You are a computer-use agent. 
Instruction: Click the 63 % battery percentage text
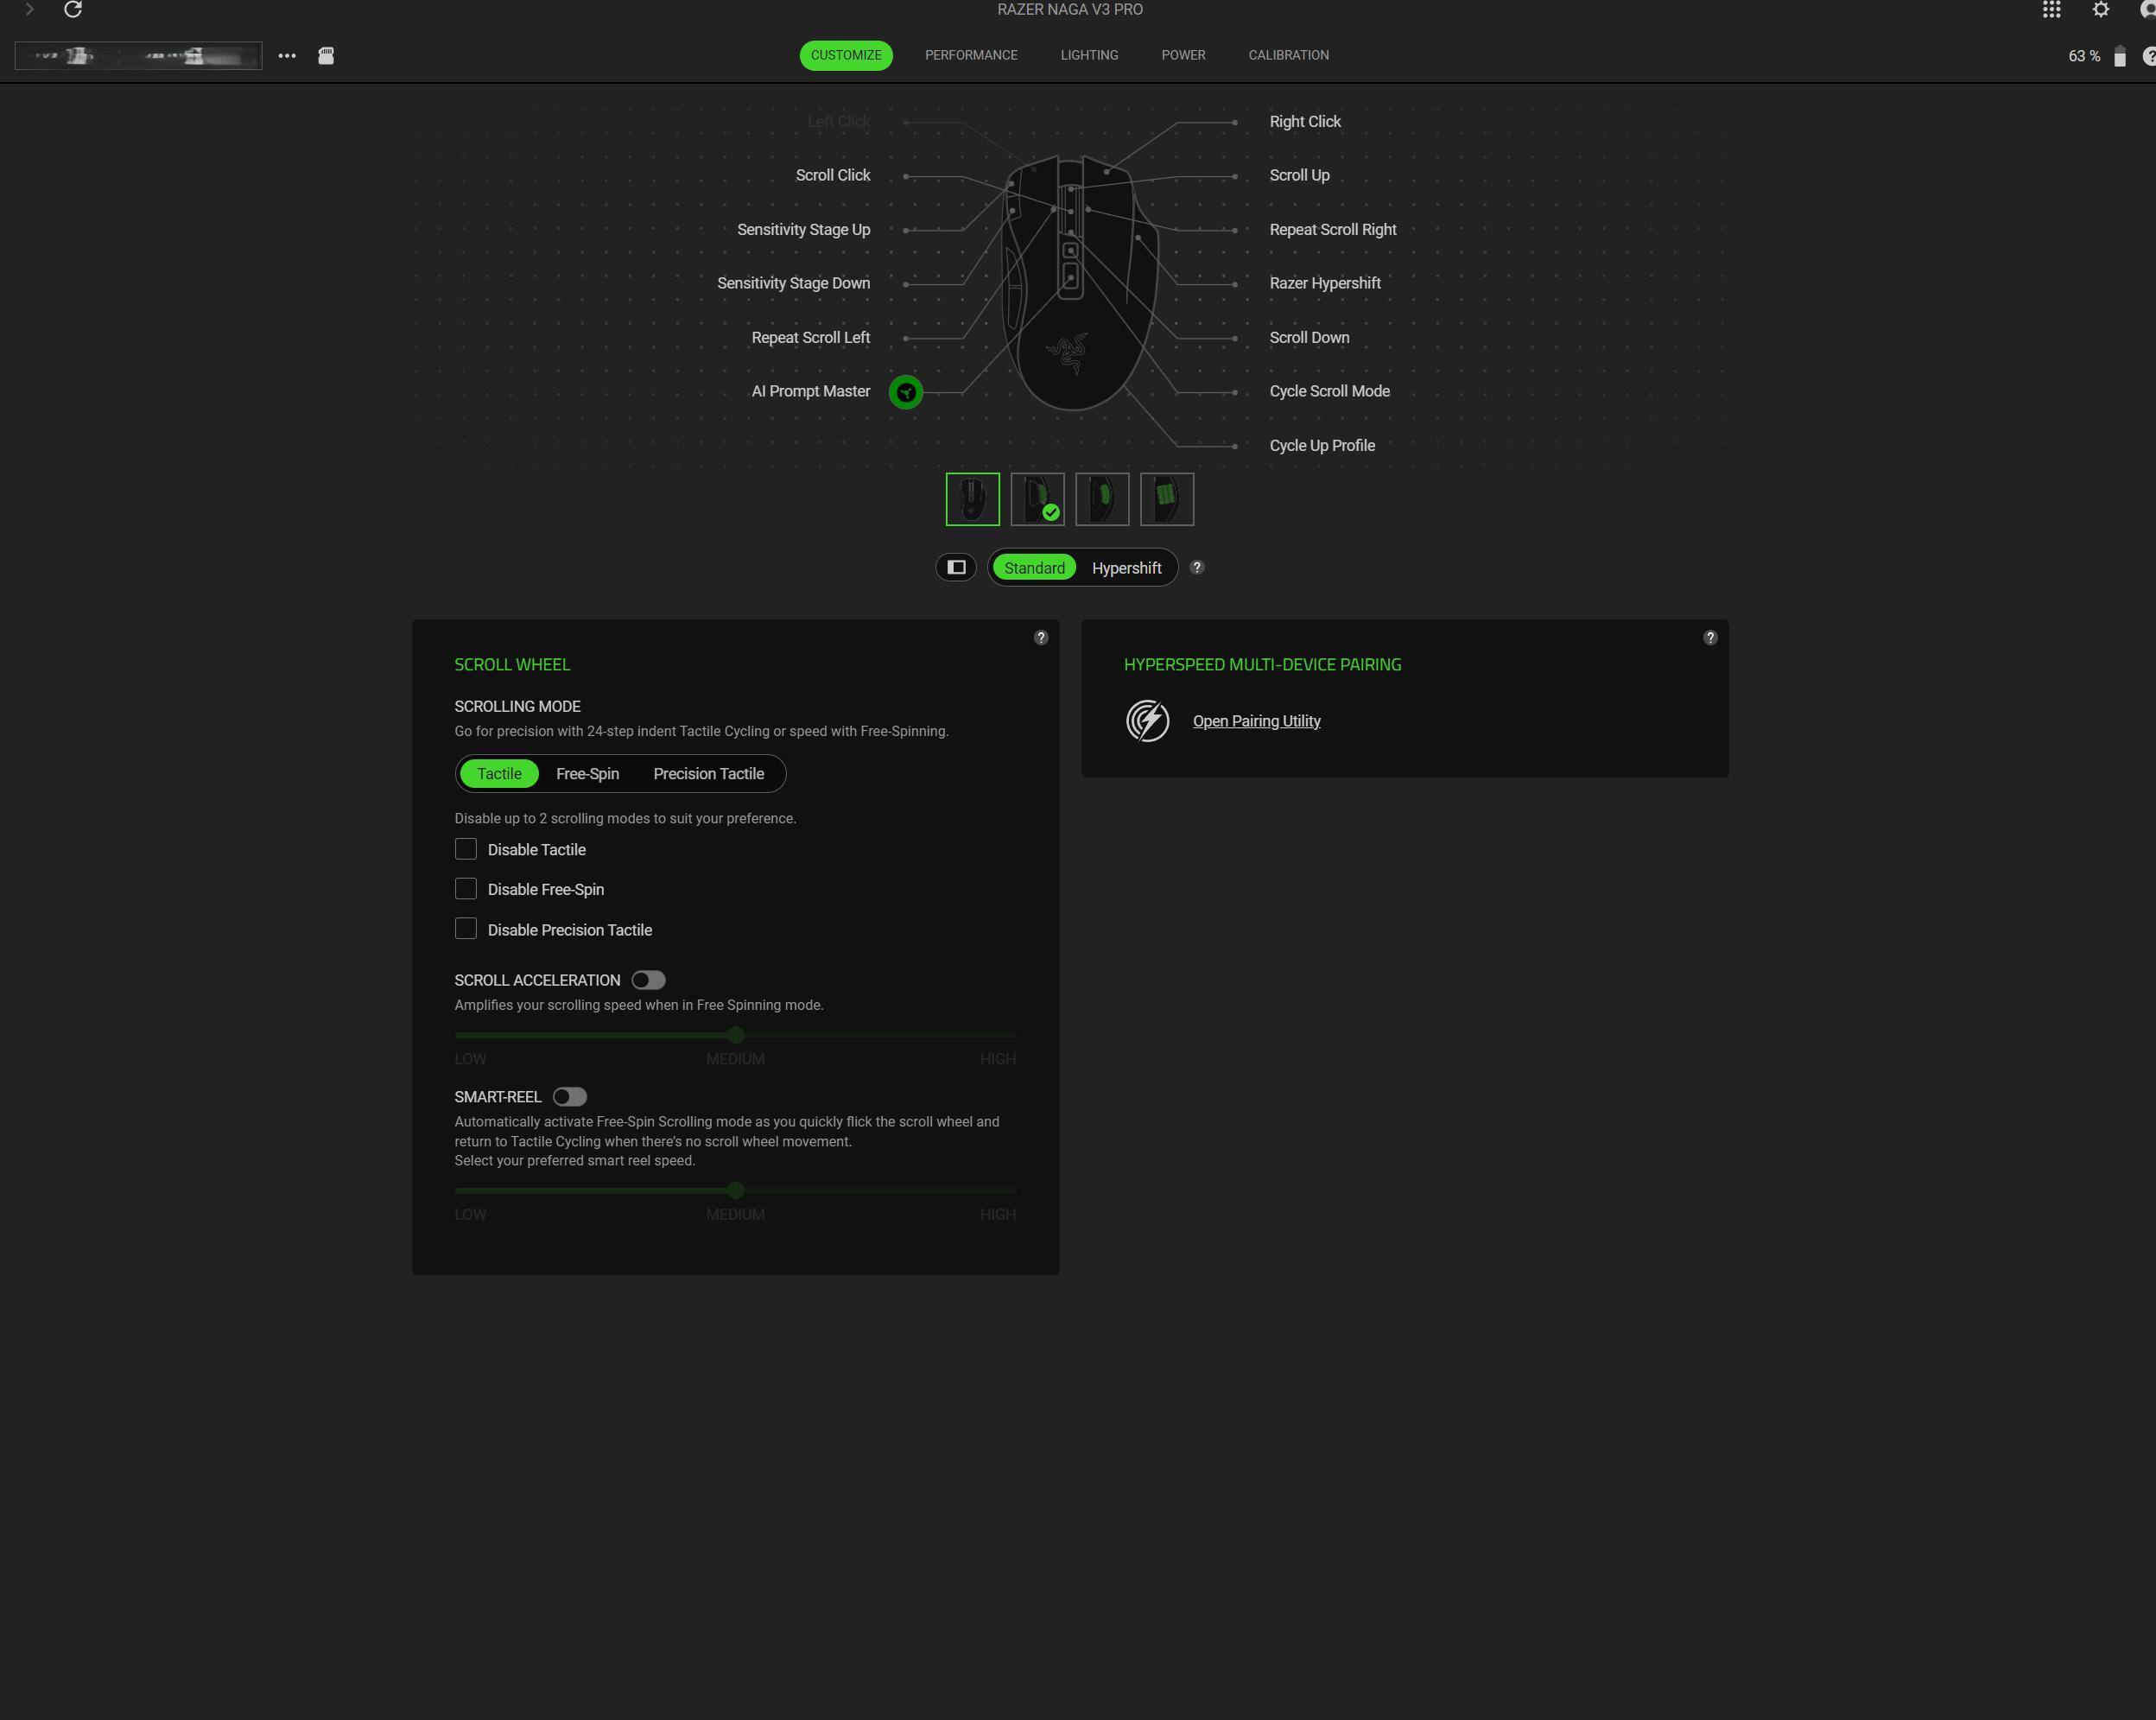point(2084,56)
